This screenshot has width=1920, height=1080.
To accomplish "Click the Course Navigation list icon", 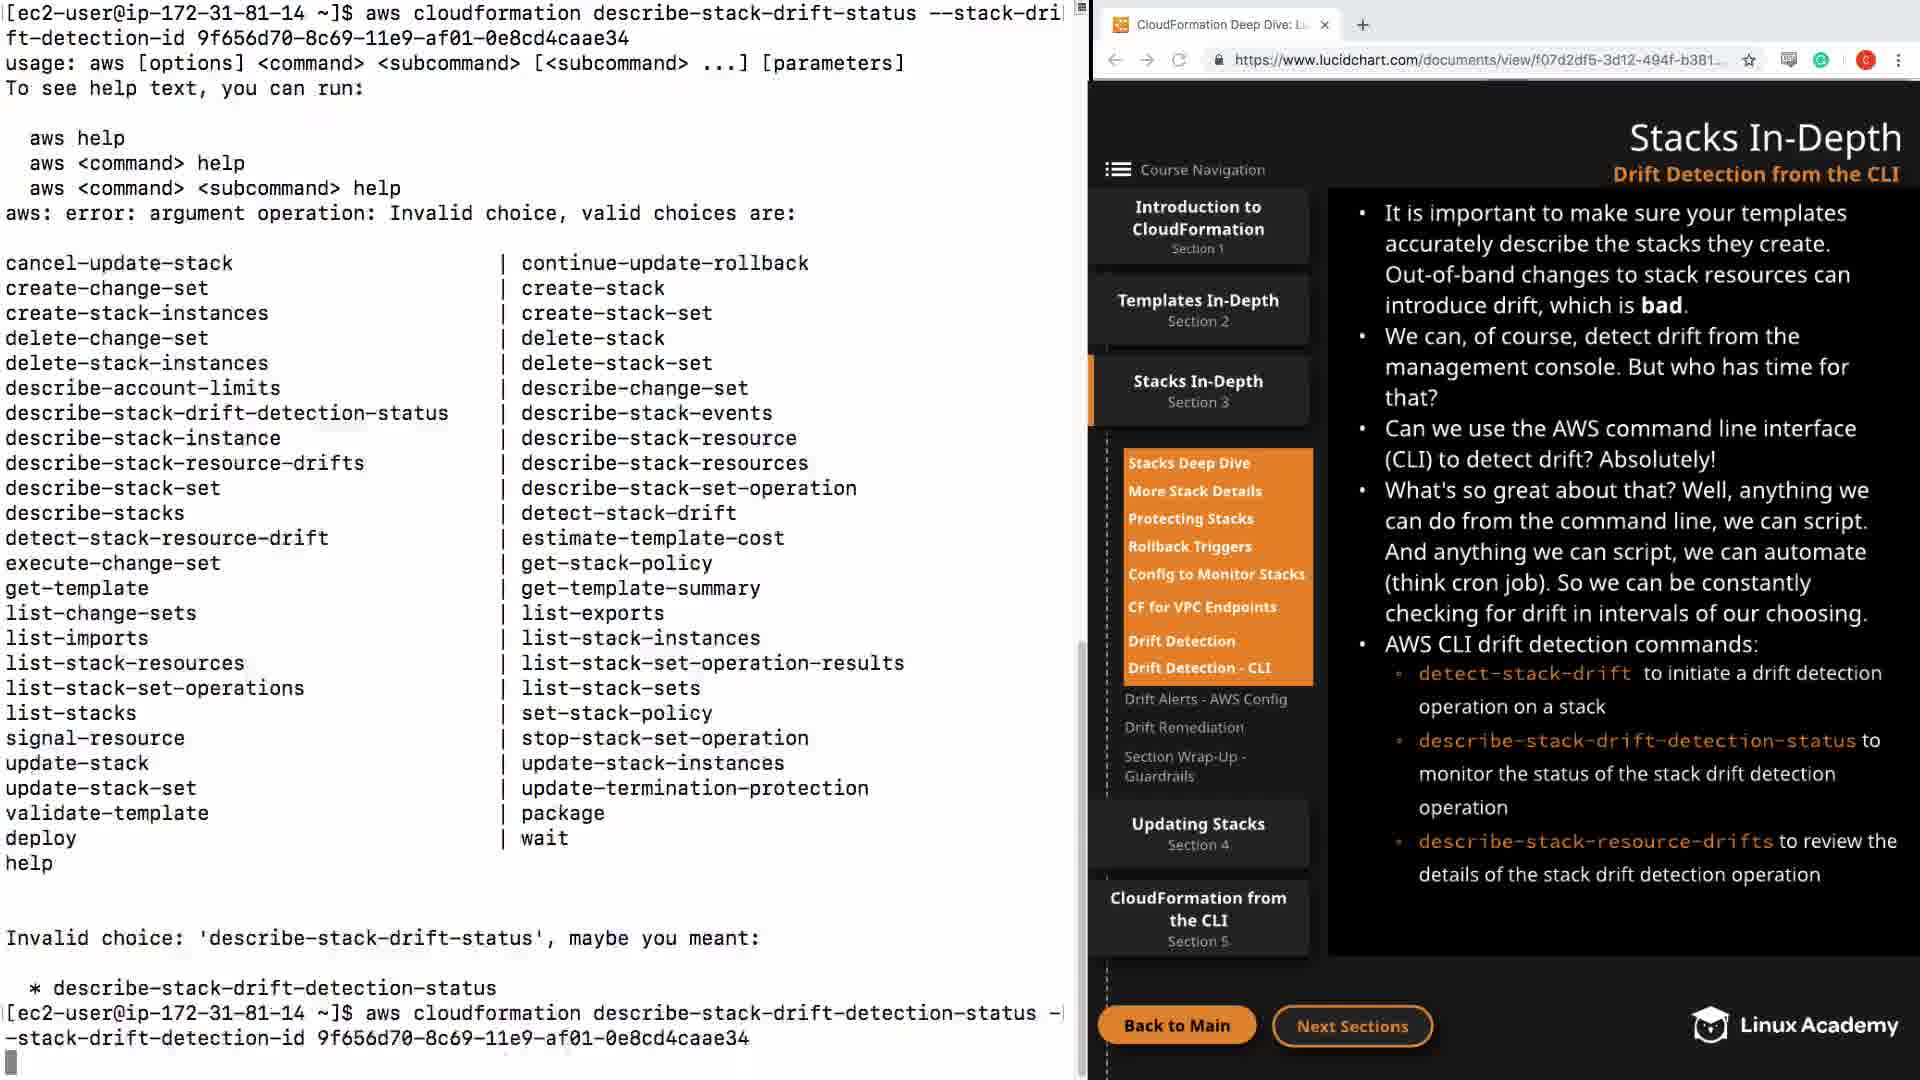I will 1118,170.
